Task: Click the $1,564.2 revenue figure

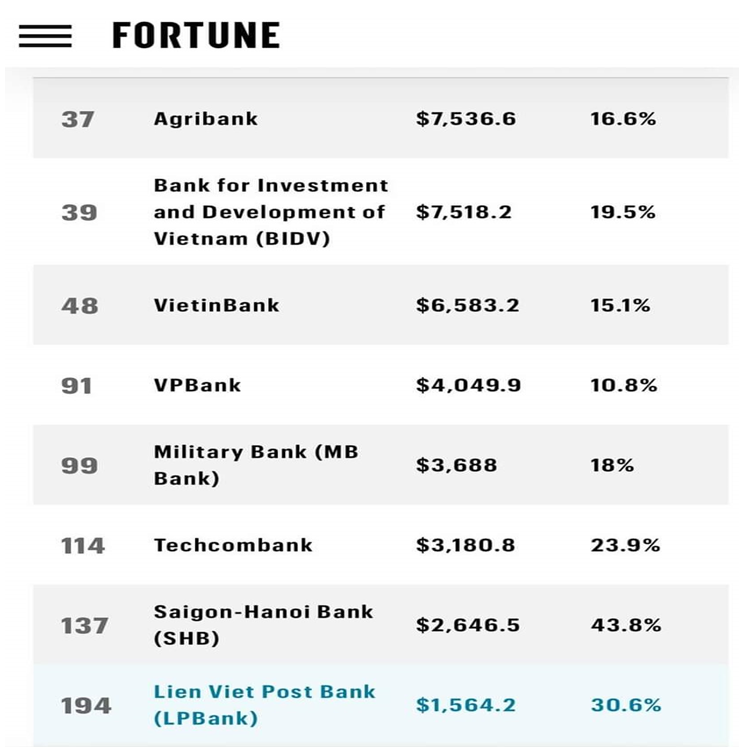Action: click(x=466, y=705)
